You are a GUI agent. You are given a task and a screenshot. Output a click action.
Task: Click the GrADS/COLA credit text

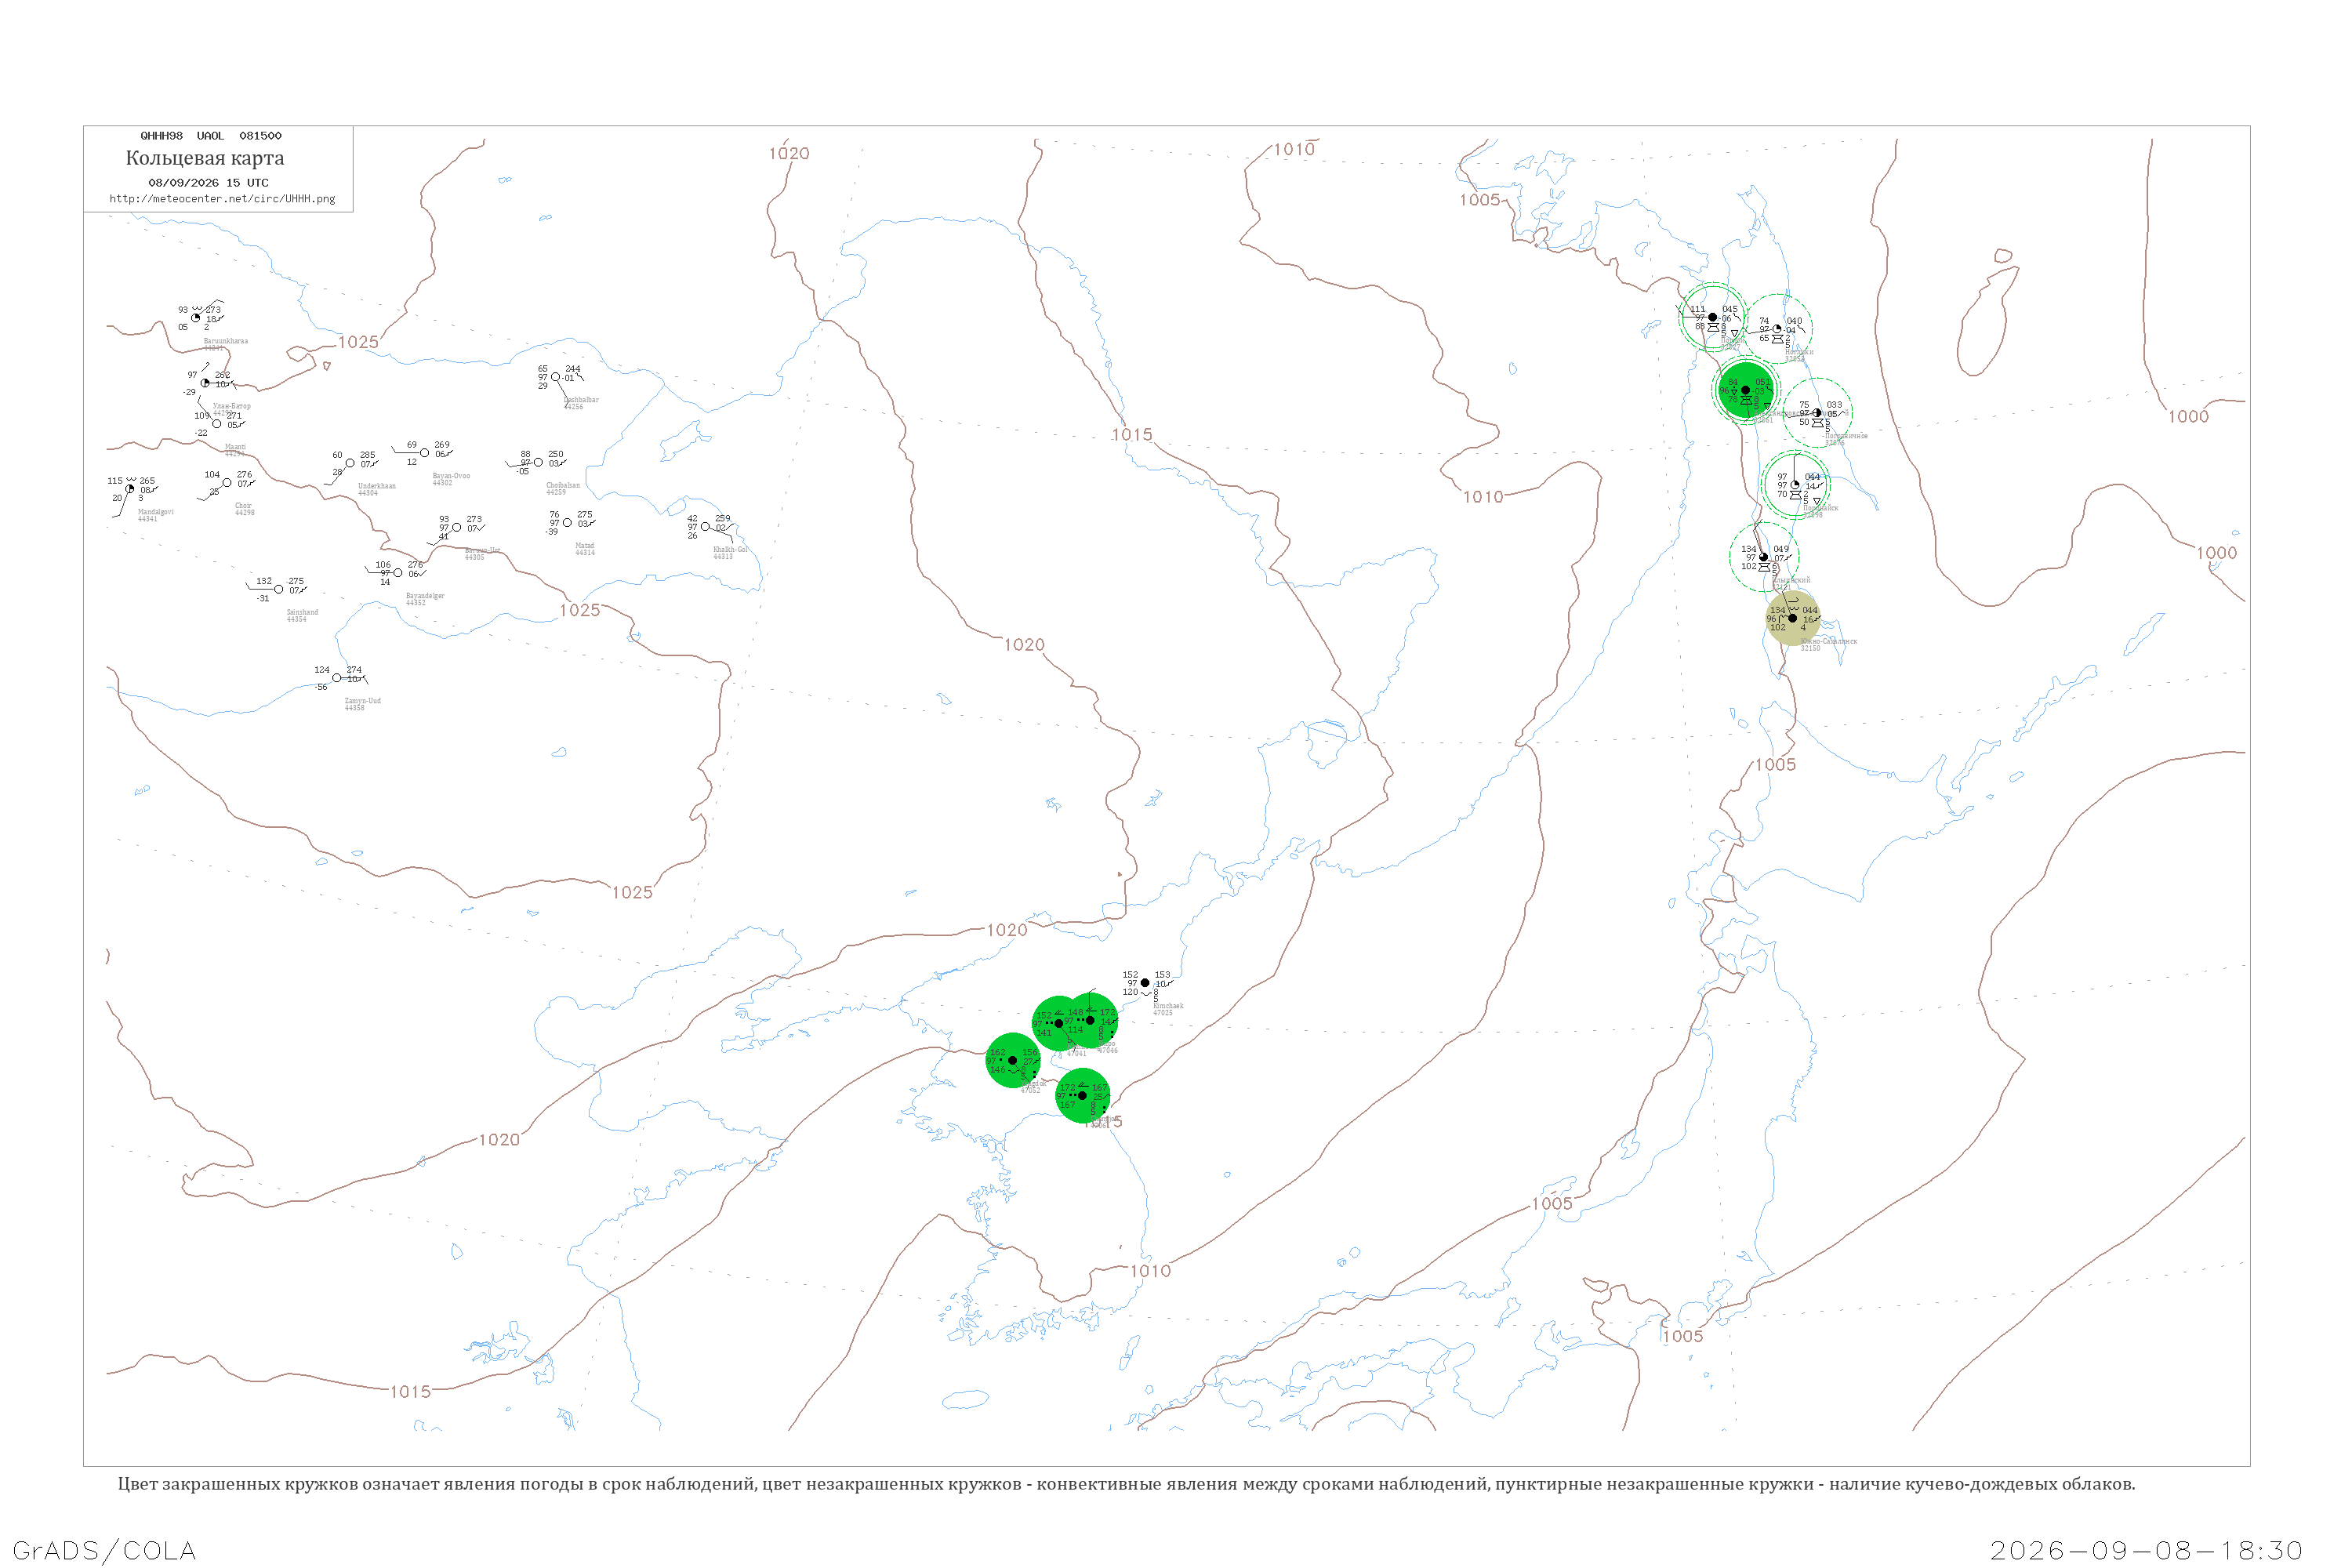click(104, 1550)
